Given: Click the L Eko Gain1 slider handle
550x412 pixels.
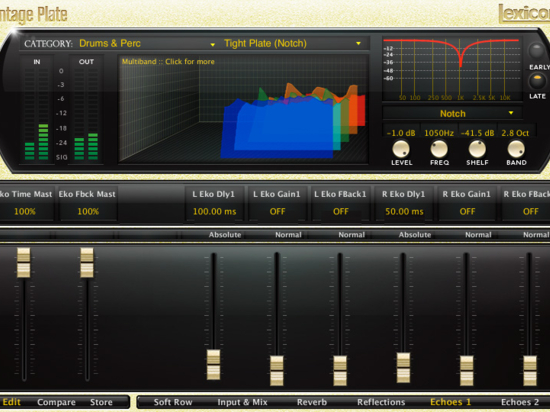Looking at the screenshot, I should [277, 371].
